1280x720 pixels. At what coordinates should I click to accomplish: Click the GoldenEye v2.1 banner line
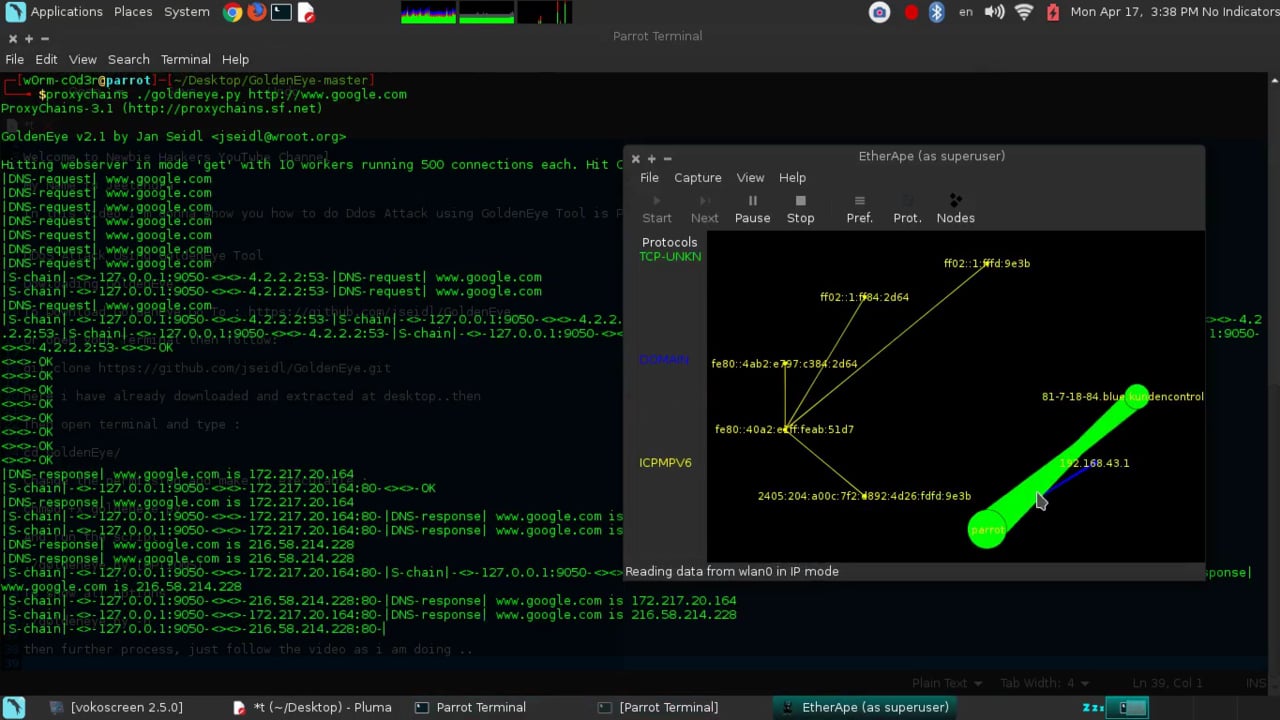[x=173, y=136]
